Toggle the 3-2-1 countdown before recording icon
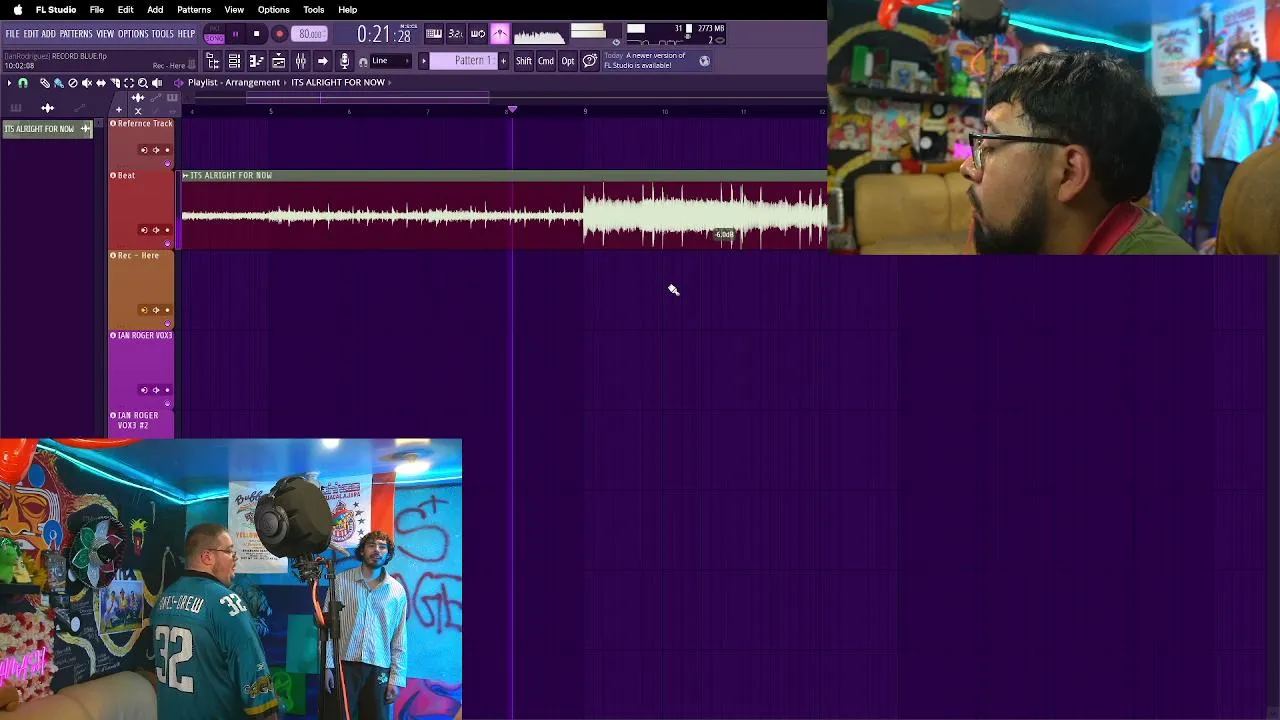Image resolution: width=1280 pixels, height=720 pixels. coord(456,34)
